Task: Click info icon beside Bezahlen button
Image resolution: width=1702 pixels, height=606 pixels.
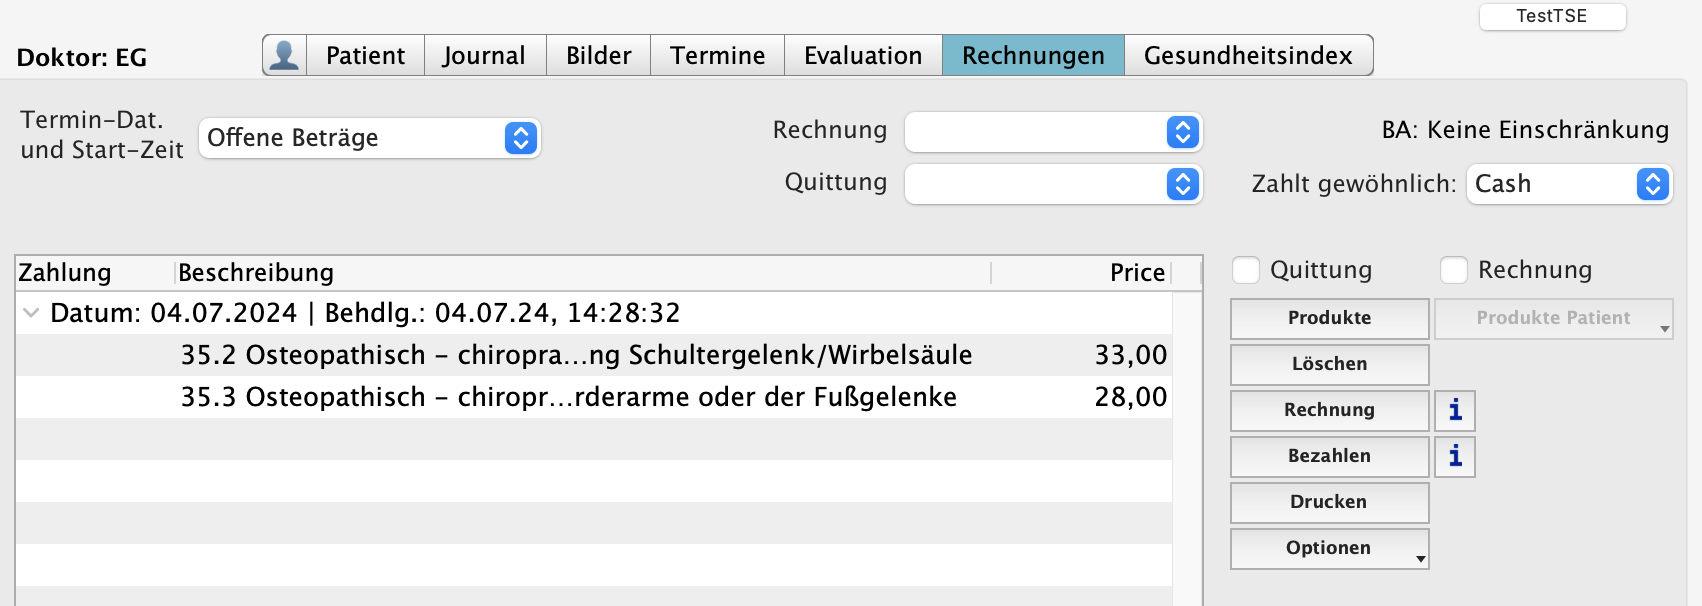Action: [x=1455, y=456]
